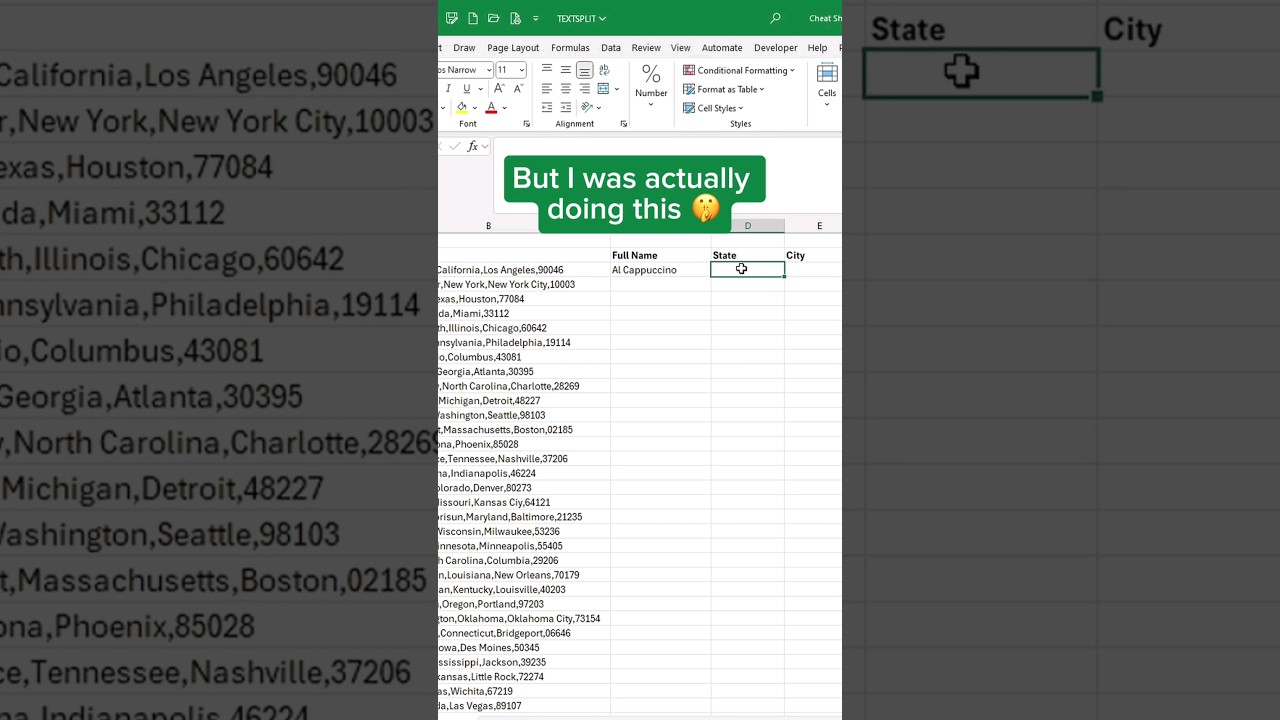Viewport: 1280px width, 720px height.
Task: Click the Save icon in the title bar
Action: point(452,18)
